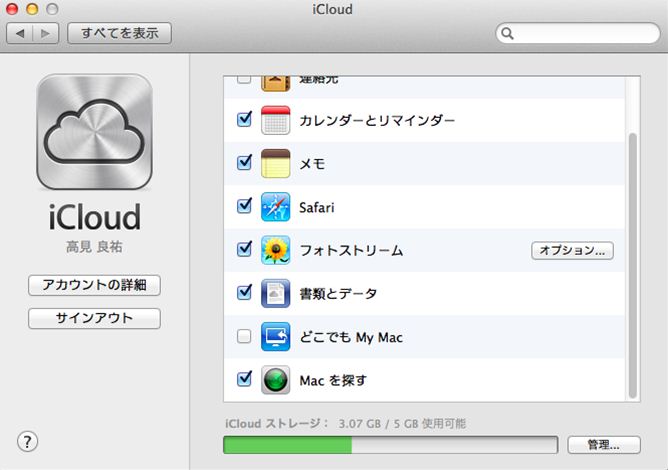Screen dimensions: 668x470
Task: Focus the search field in toolbar
Action: point(578,33)
